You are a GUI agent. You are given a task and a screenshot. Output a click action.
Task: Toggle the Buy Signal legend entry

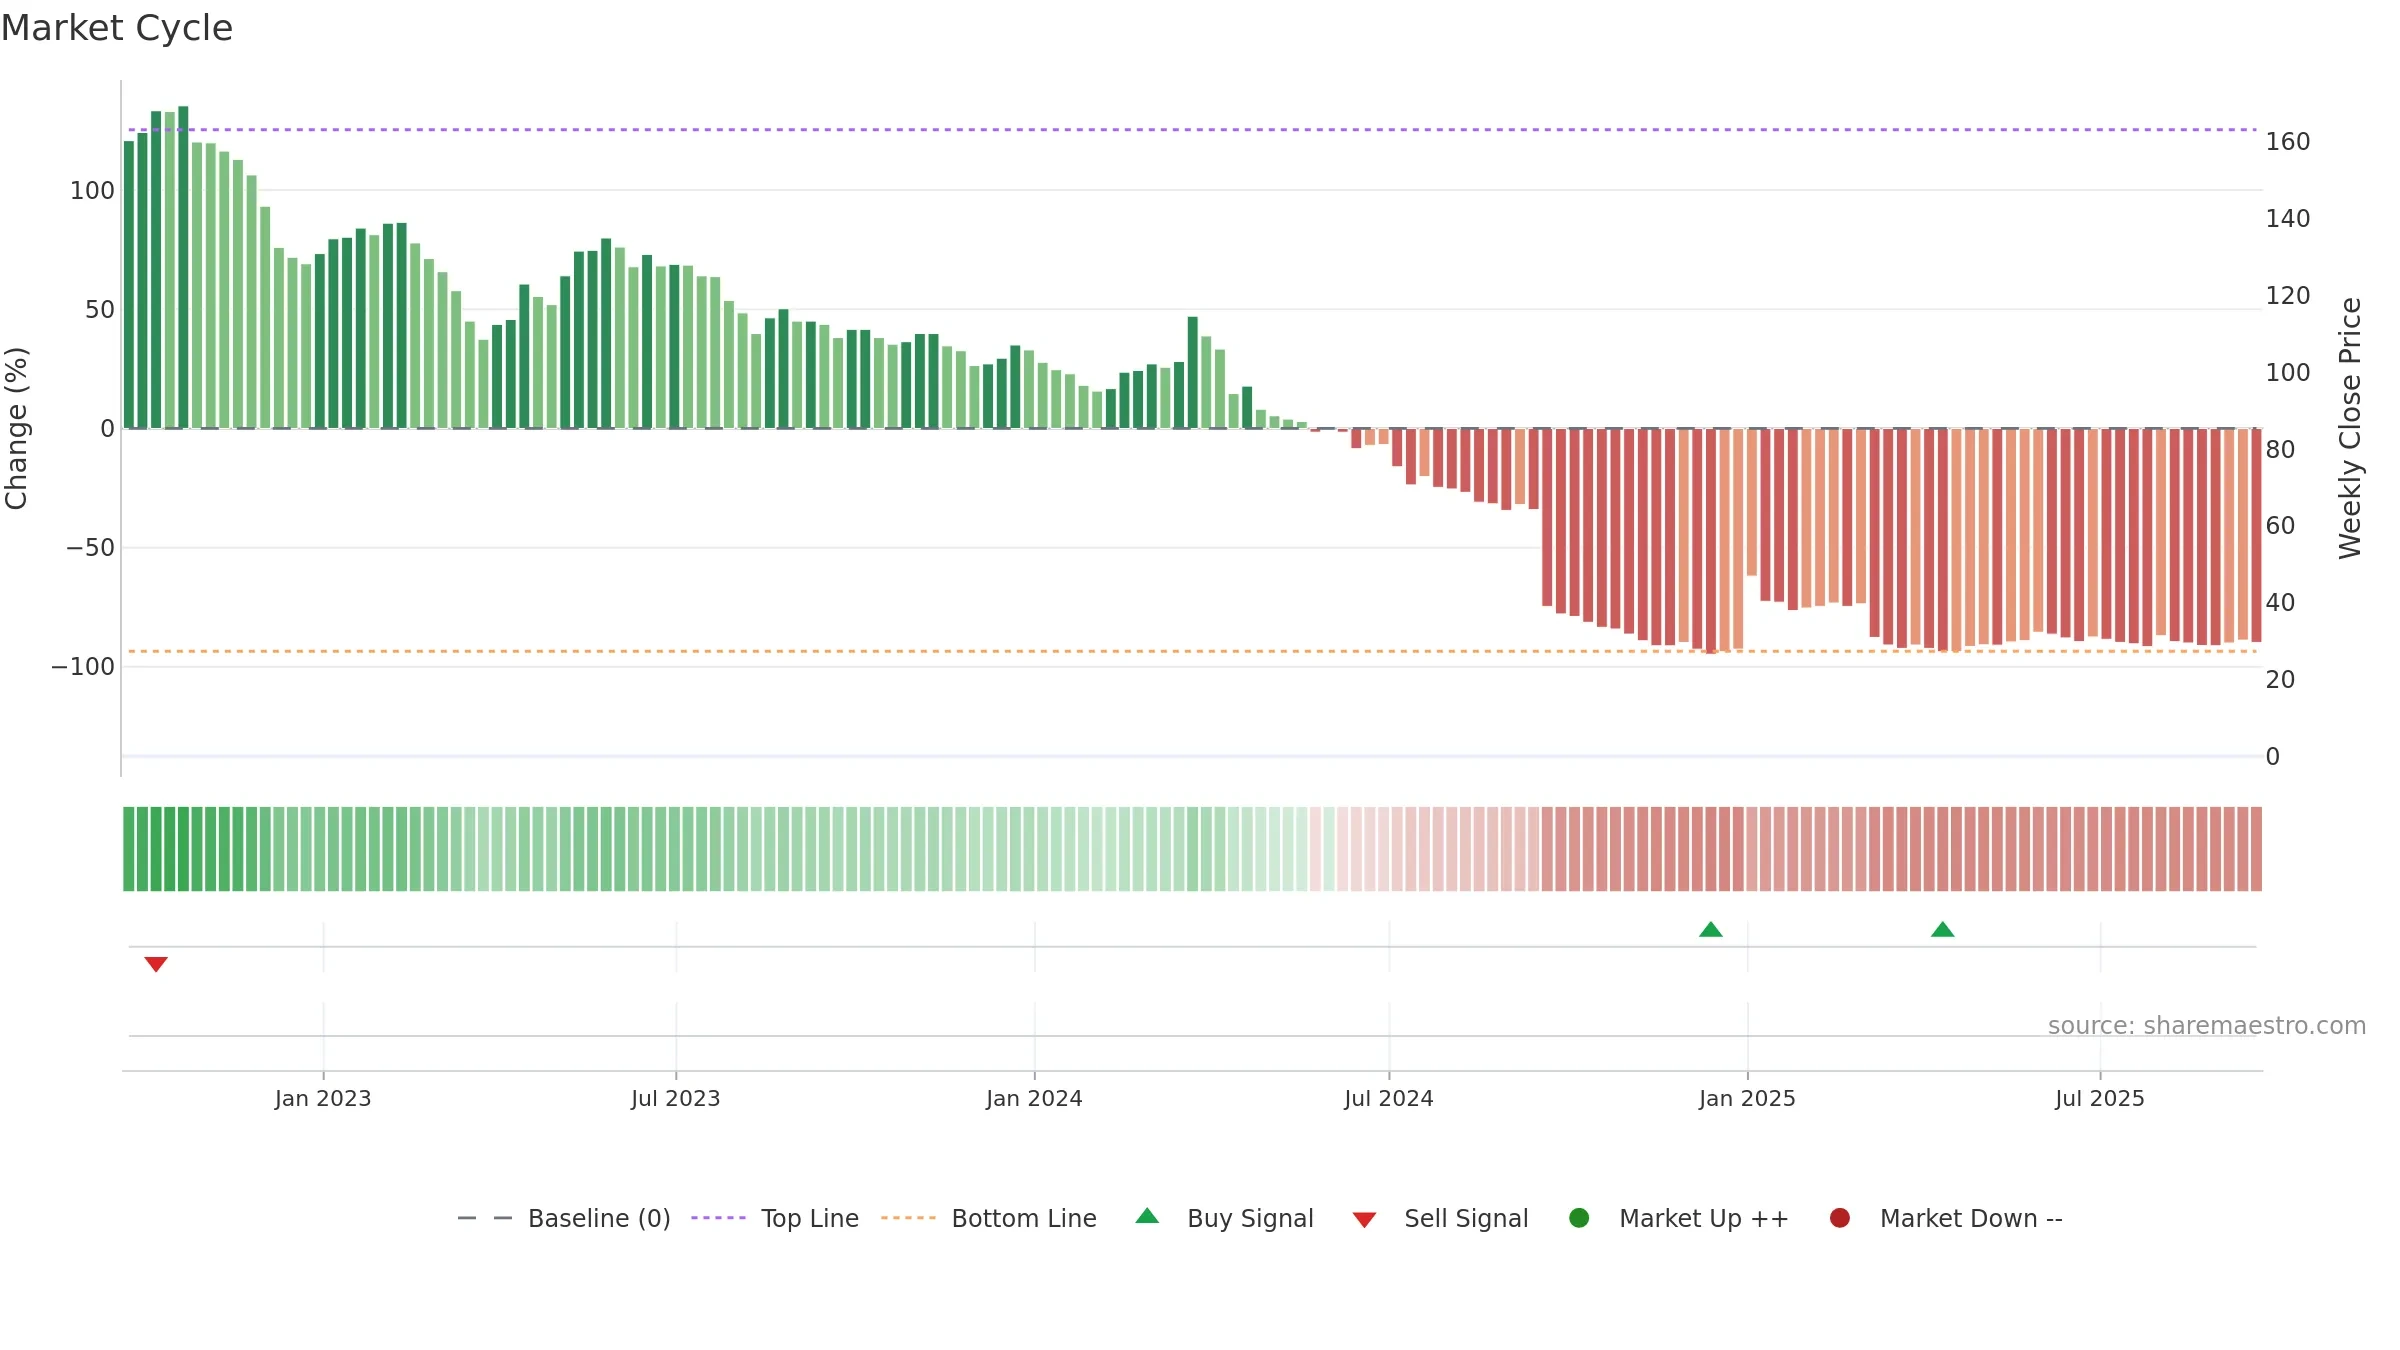(1225, 1218)
